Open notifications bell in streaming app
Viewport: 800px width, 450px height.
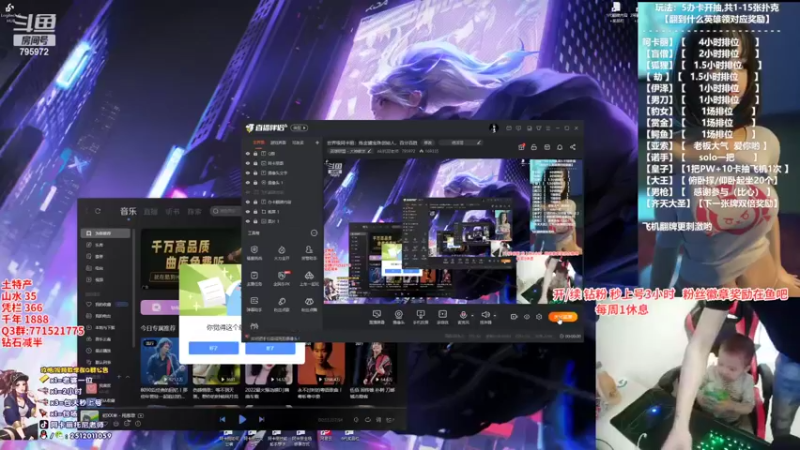tap(560, 147)
